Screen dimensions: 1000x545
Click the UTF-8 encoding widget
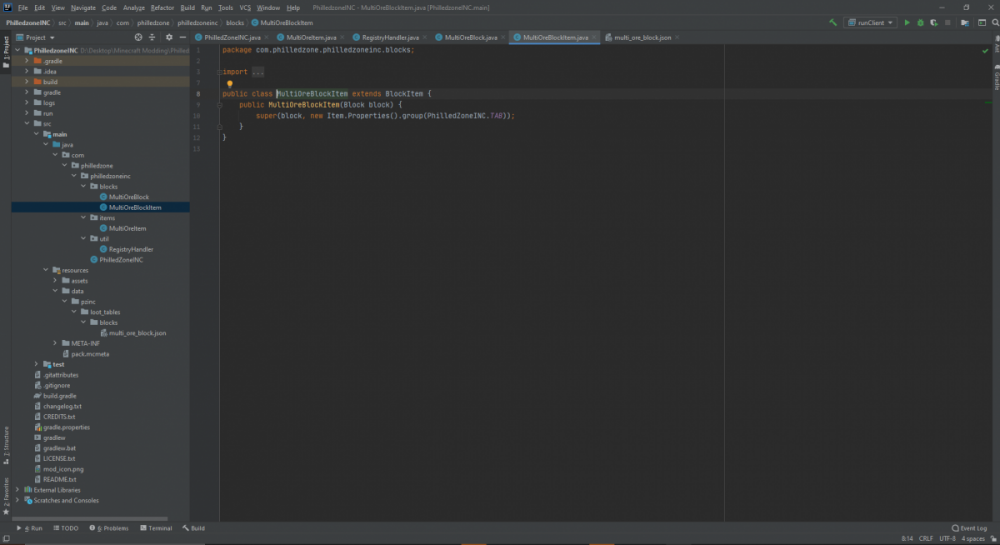coord(947,539)
